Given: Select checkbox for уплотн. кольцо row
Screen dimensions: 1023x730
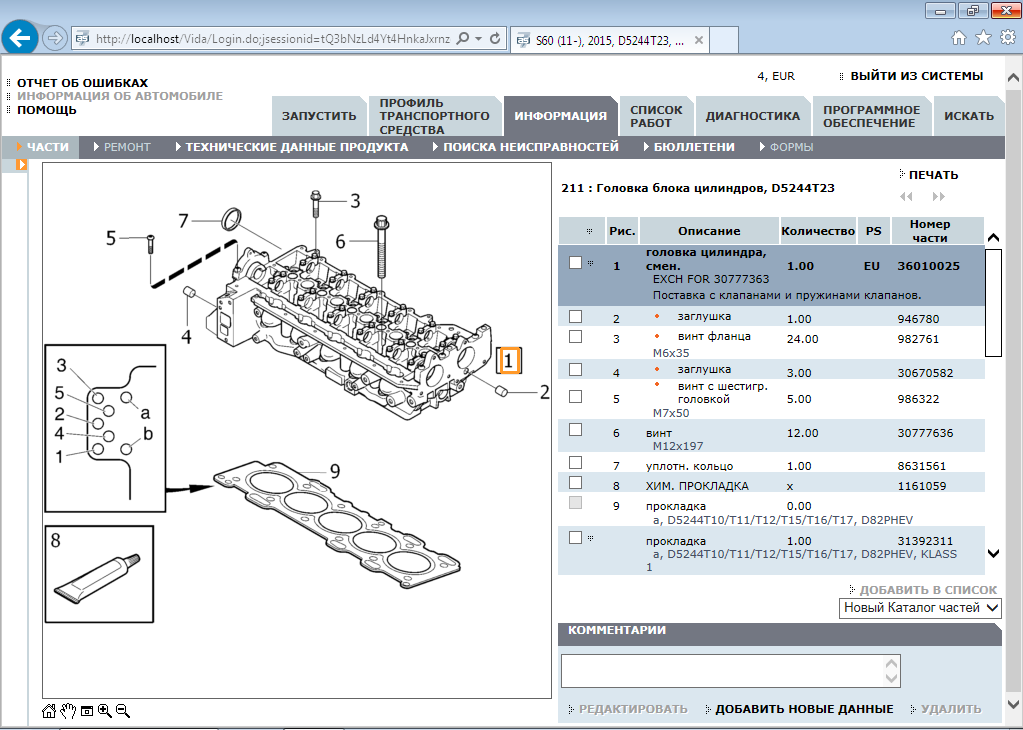Looking at the screenshot, I should coord(575,463).
